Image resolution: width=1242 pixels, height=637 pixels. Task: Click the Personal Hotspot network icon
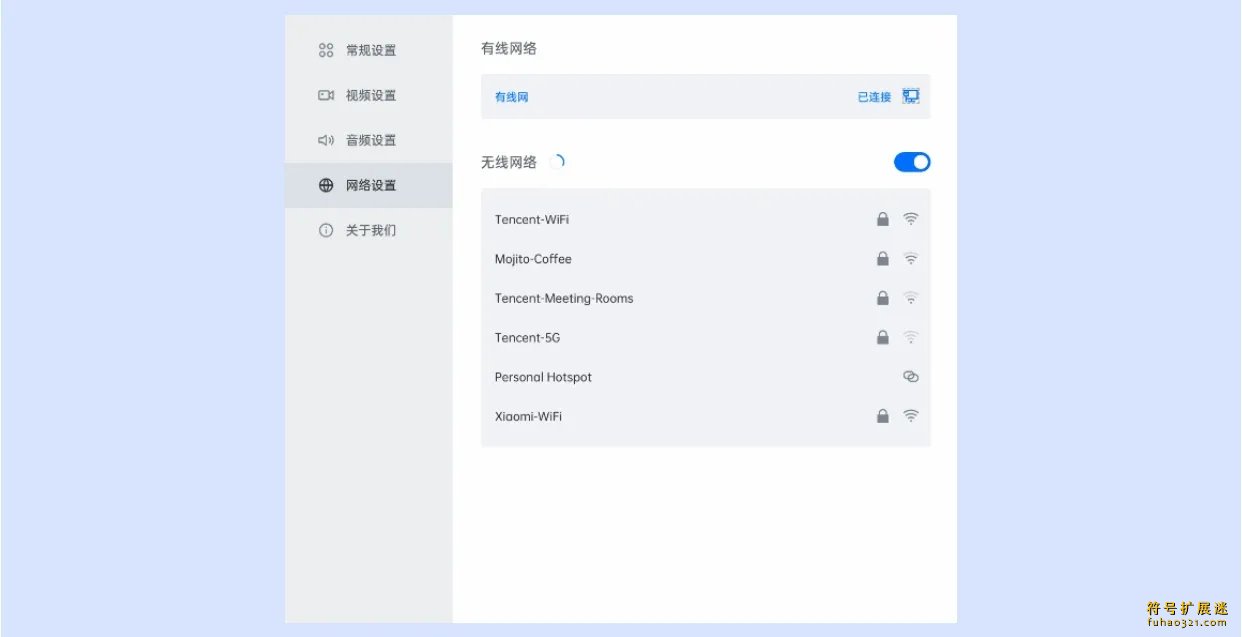click(x=910, y=376)
